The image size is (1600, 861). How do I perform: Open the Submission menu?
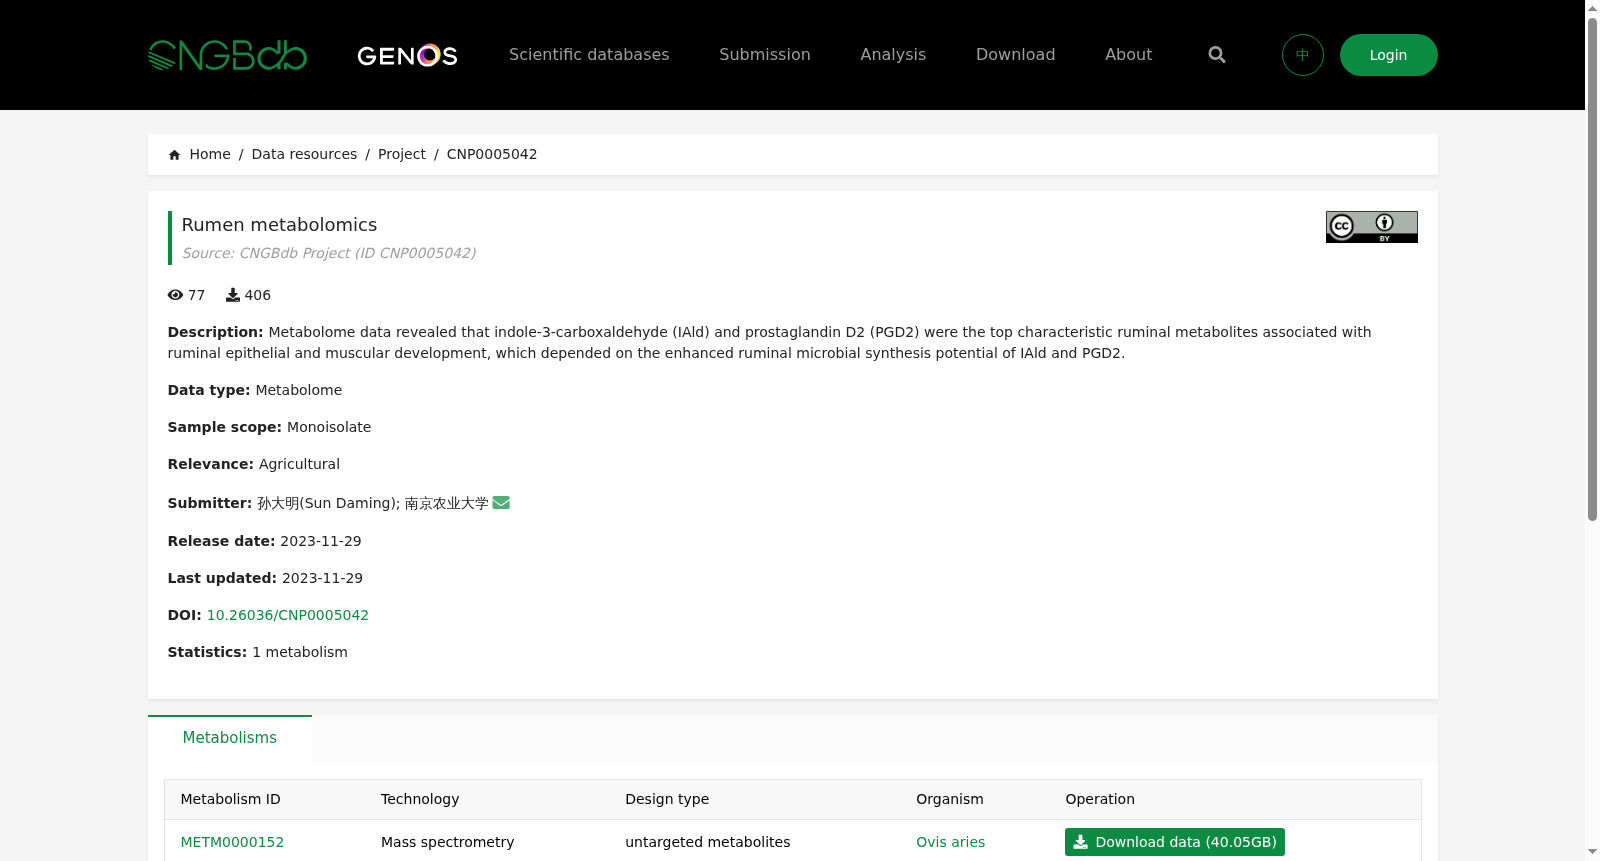(765, 55)
